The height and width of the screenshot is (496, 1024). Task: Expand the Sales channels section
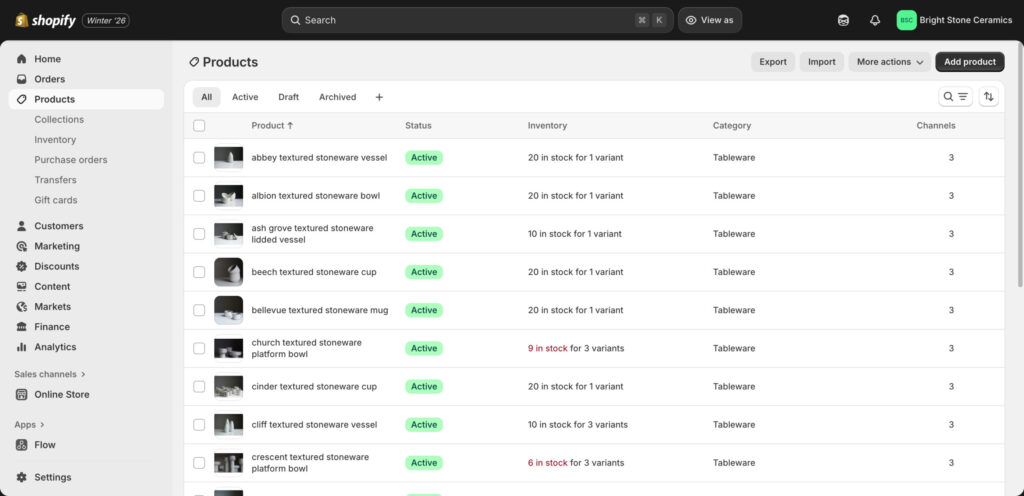(x=50, y=374)
